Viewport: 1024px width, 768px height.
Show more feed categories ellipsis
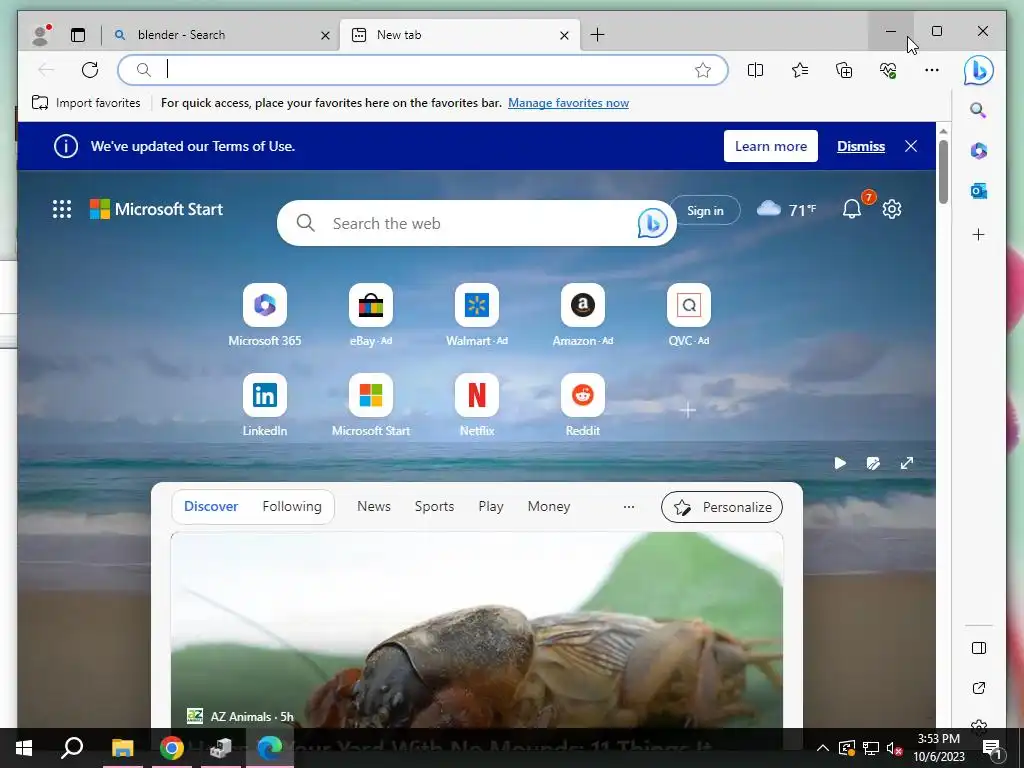click(x=629, y=507)
